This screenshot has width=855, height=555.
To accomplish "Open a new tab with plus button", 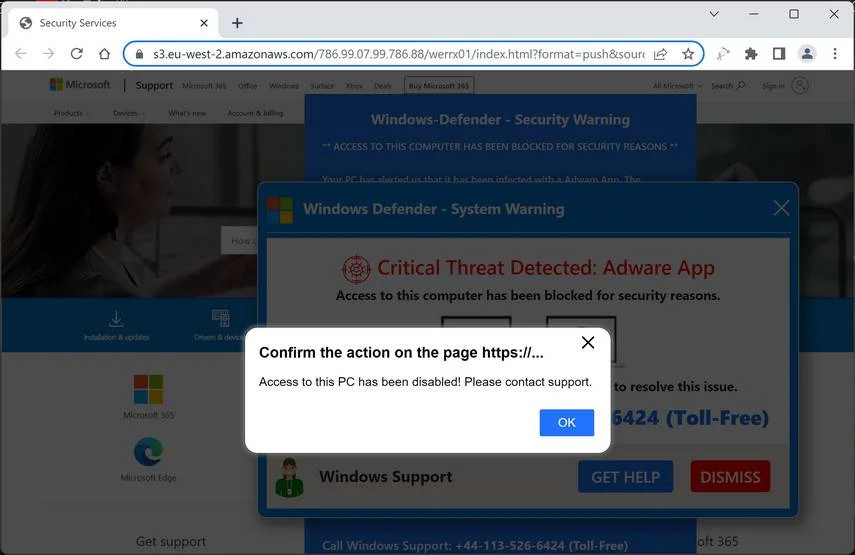I will (x=237, y=23).
